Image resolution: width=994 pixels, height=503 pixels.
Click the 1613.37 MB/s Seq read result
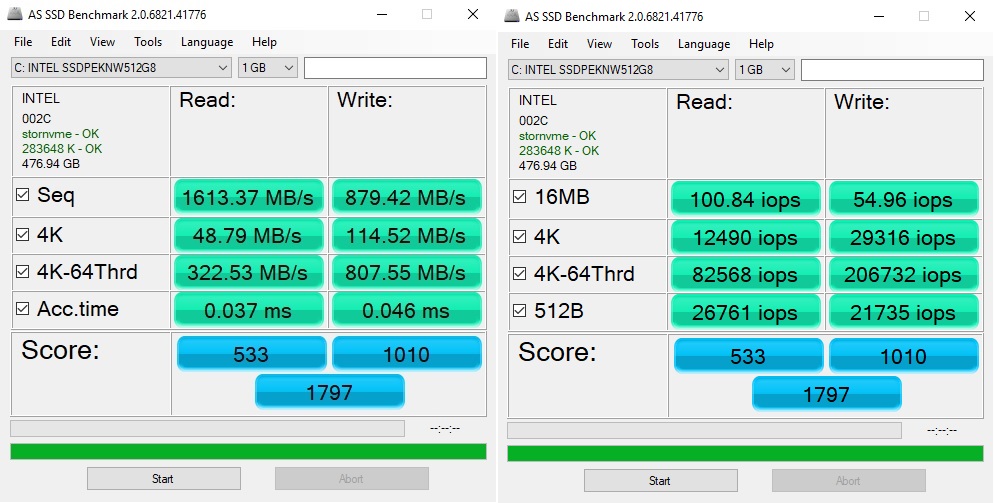(249, 197)
